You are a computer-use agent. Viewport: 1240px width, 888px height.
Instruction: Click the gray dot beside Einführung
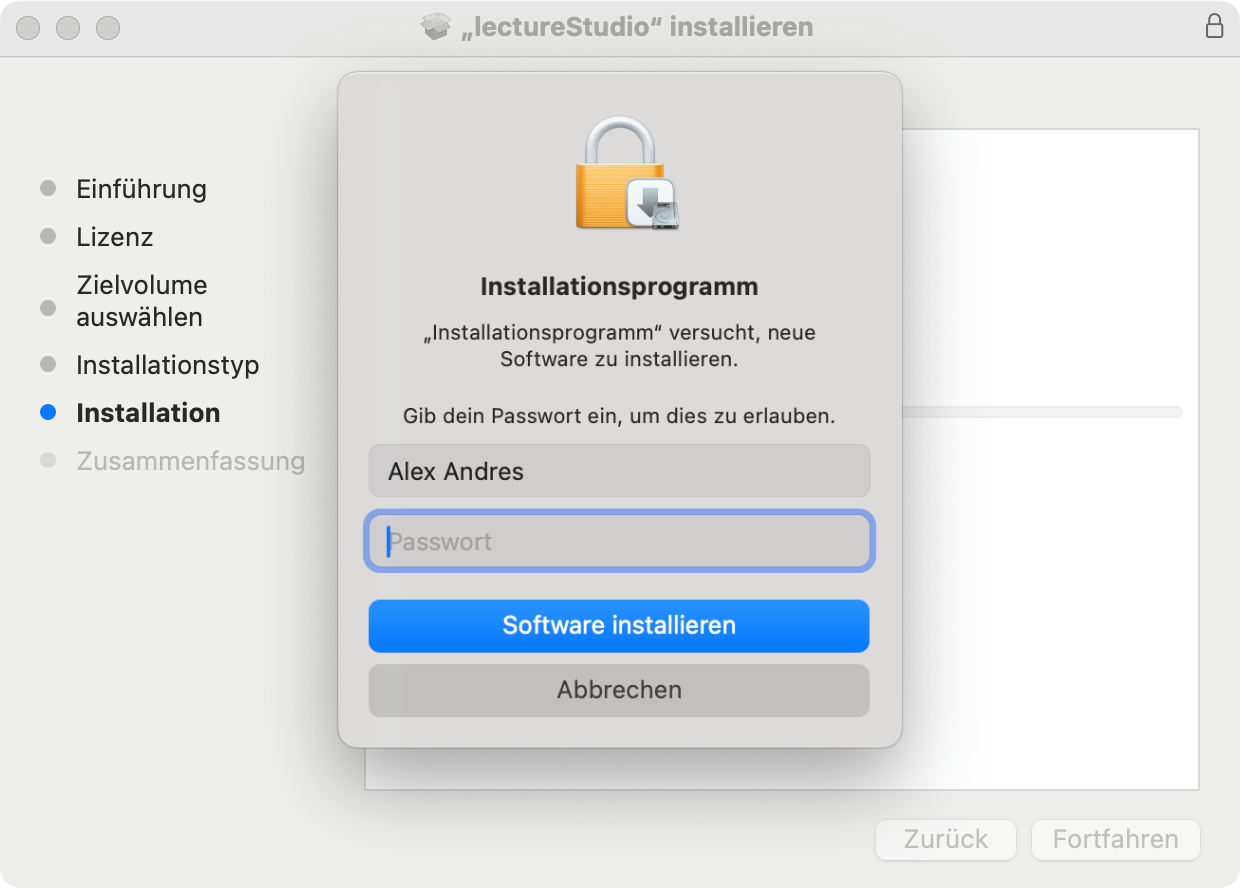pos(47,188)
